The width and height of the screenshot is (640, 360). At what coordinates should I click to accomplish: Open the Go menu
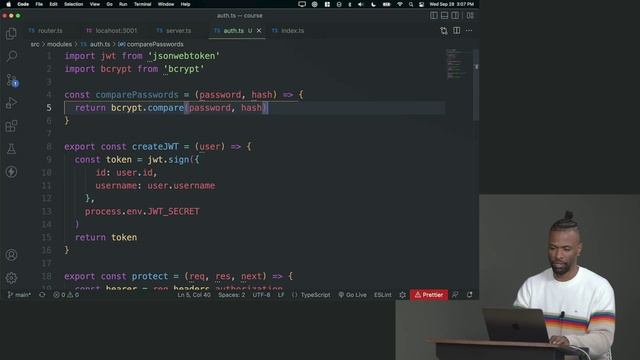click(109, 4)
